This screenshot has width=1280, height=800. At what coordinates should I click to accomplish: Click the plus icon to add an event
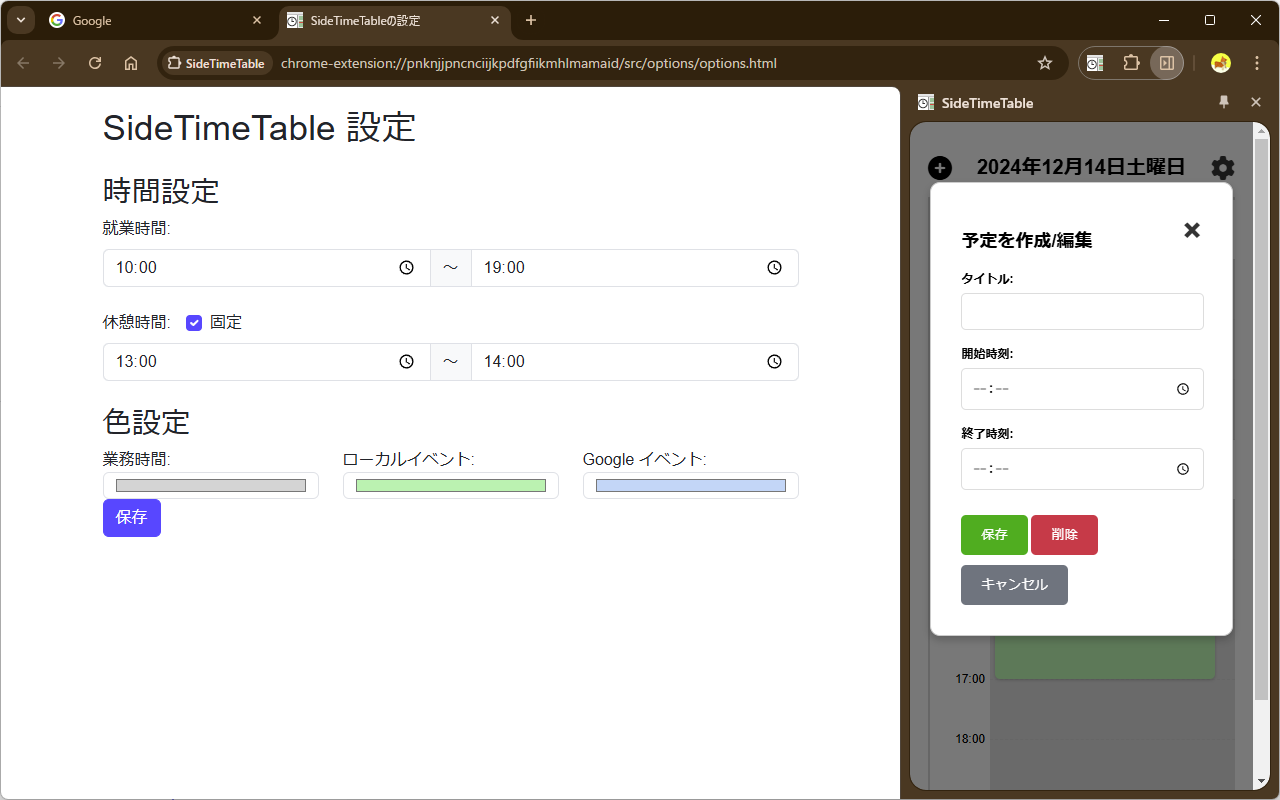(939, 167)
